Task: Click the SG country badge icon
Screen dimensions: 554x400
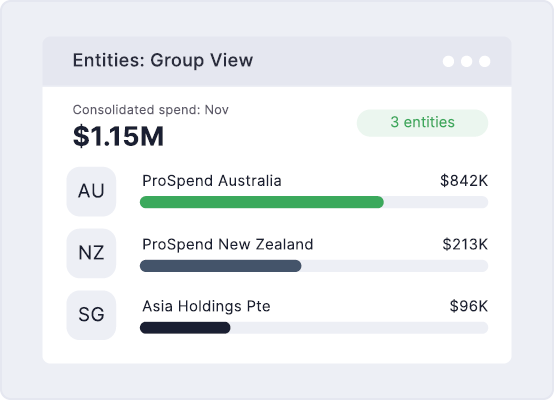Action: click(91, 315)
